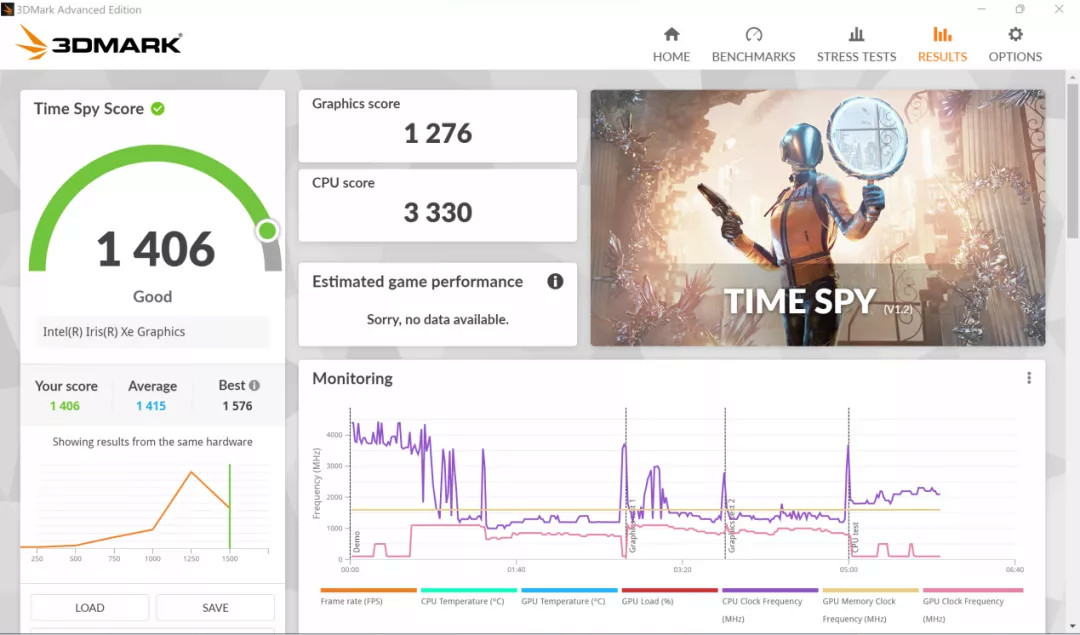Click the Benchmarks gauge icon
Viewport: 1080px width, 635px height.
tap(754, 34)
